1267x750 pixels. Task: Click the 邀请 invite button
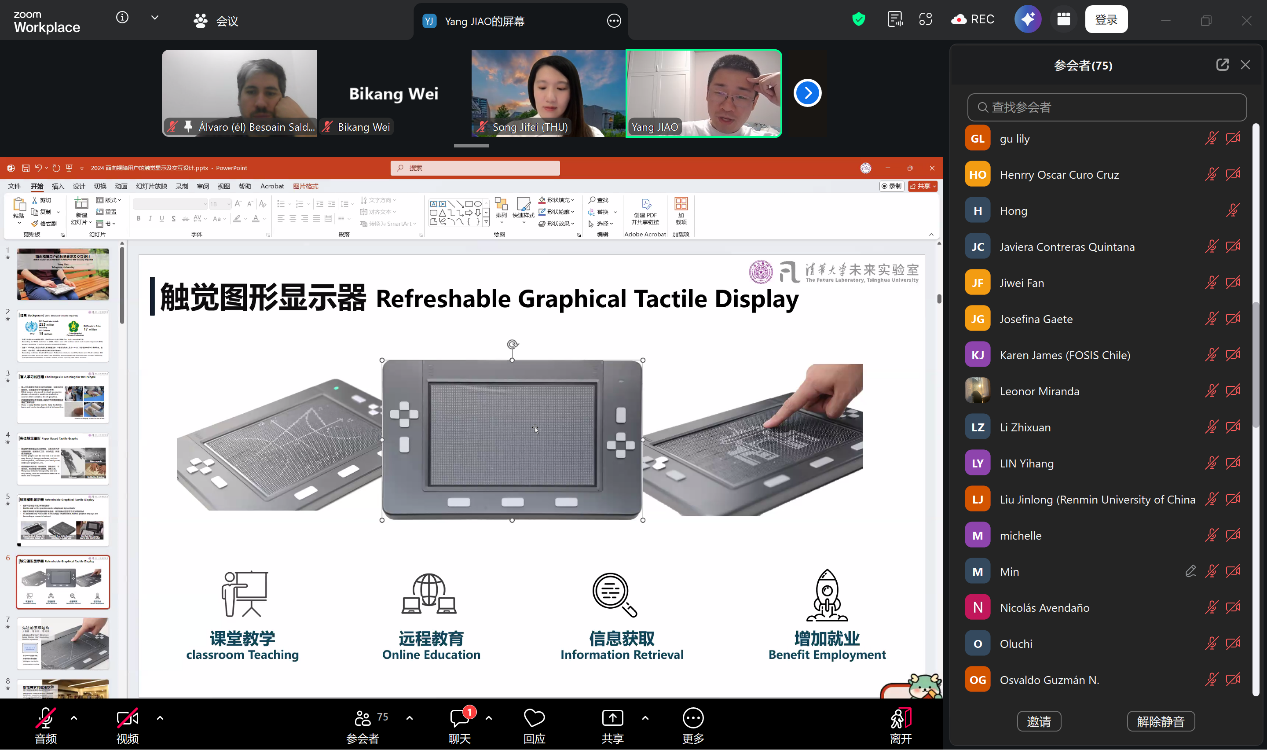coord(1039,721)
